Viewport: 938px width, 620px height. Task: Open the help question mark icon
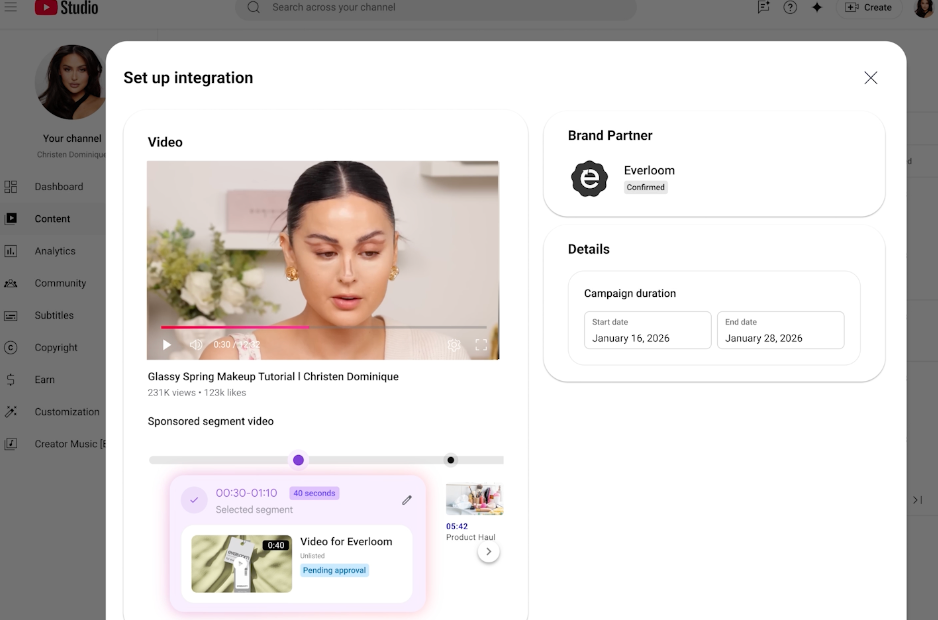click(790, 7)
